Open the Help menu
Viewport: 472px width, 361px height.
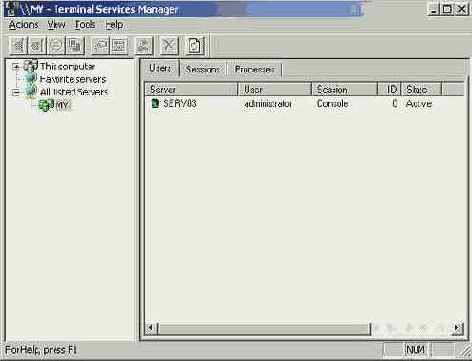coord(114,25)
